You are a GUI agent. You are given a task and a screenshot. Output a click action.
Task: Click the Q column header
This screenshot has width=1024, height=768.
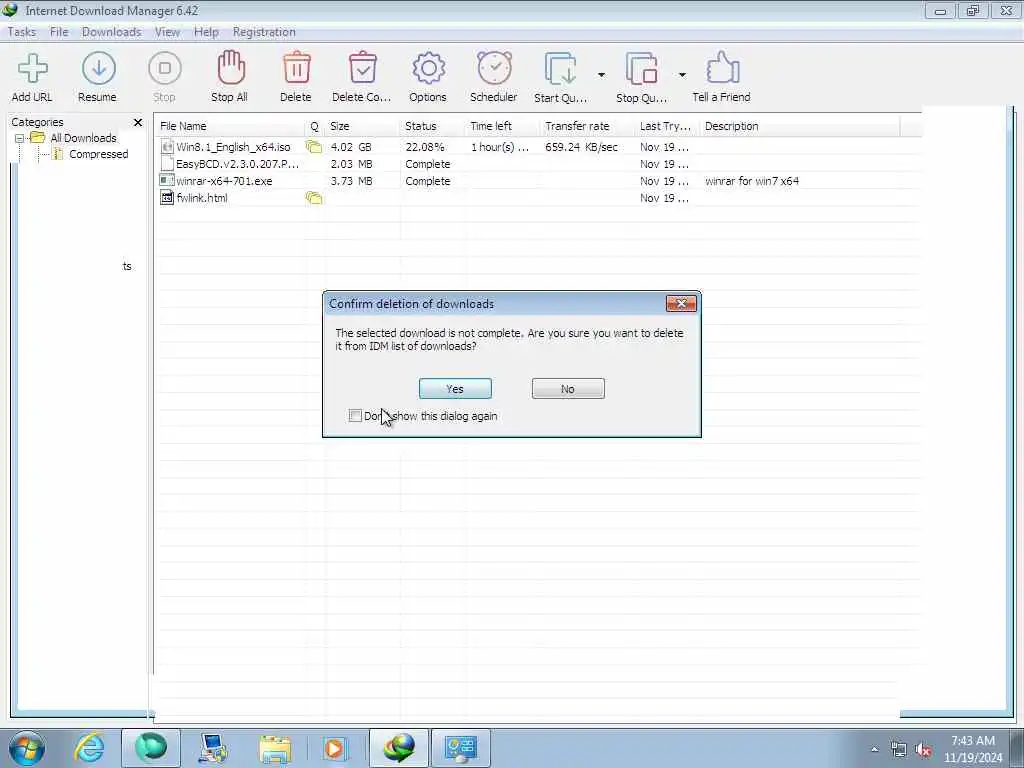coord(315,126)
